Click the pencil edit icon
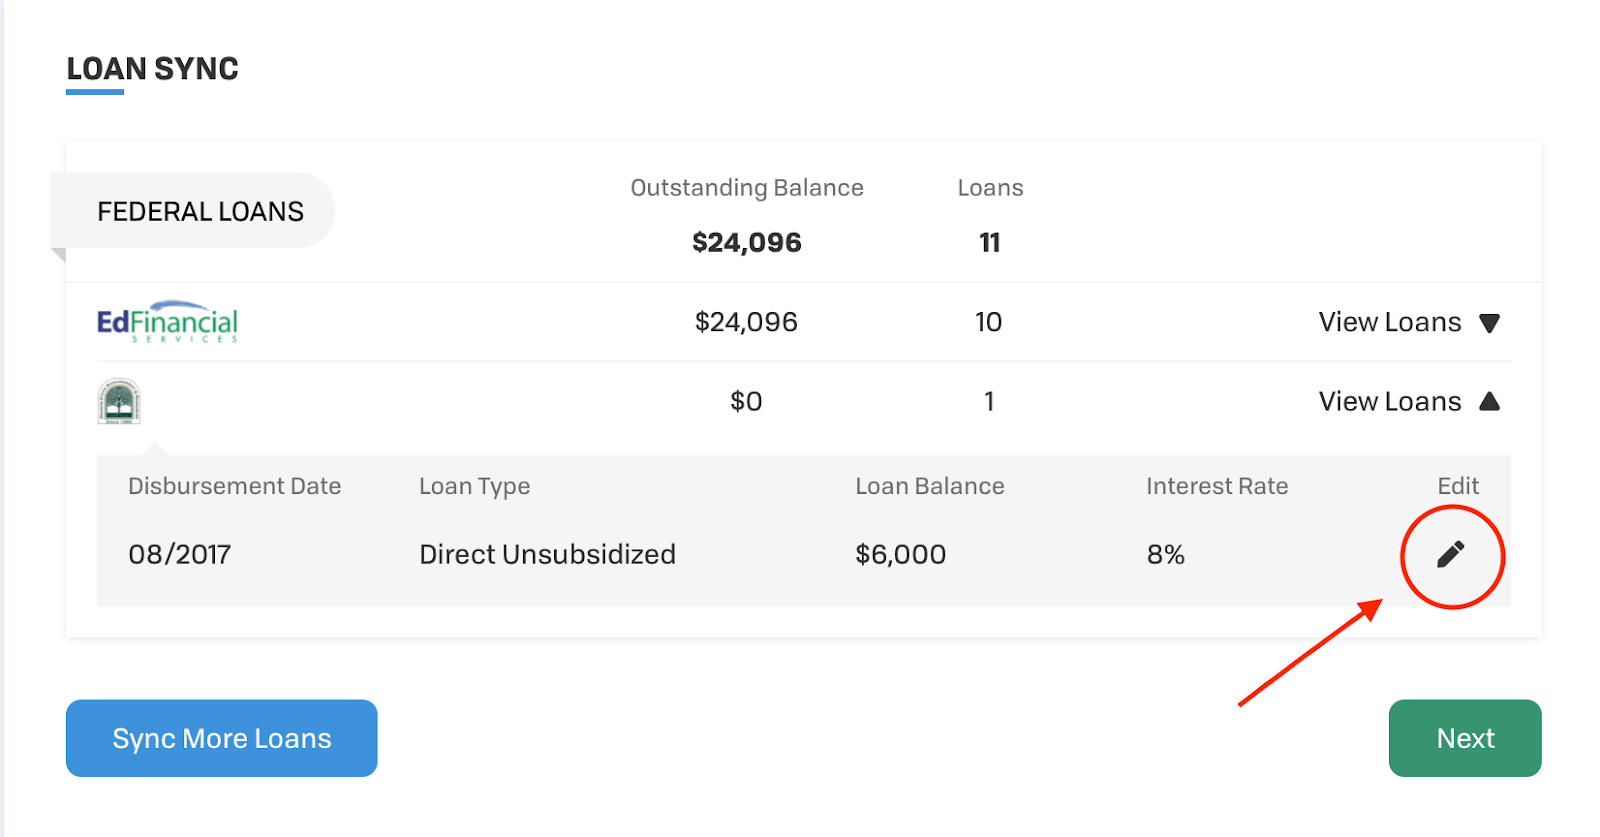This screenshot has height=837, width=1600. 1451,554
